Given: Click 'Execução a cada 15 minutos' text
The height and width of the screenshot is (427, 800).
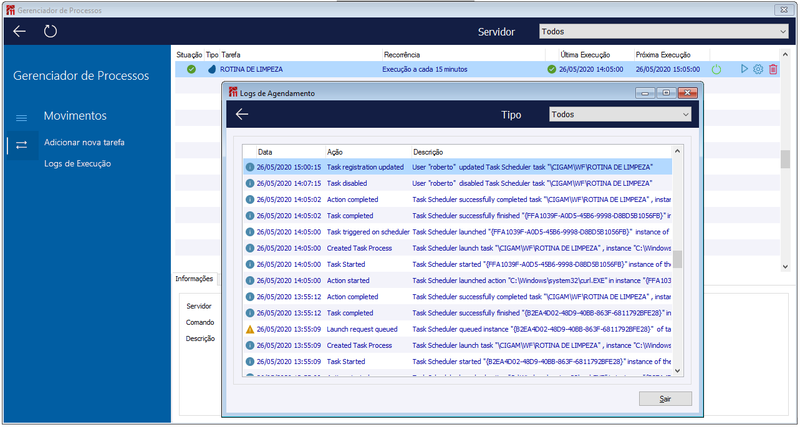Looking at the screenshot, I should (x=424, y=69).
